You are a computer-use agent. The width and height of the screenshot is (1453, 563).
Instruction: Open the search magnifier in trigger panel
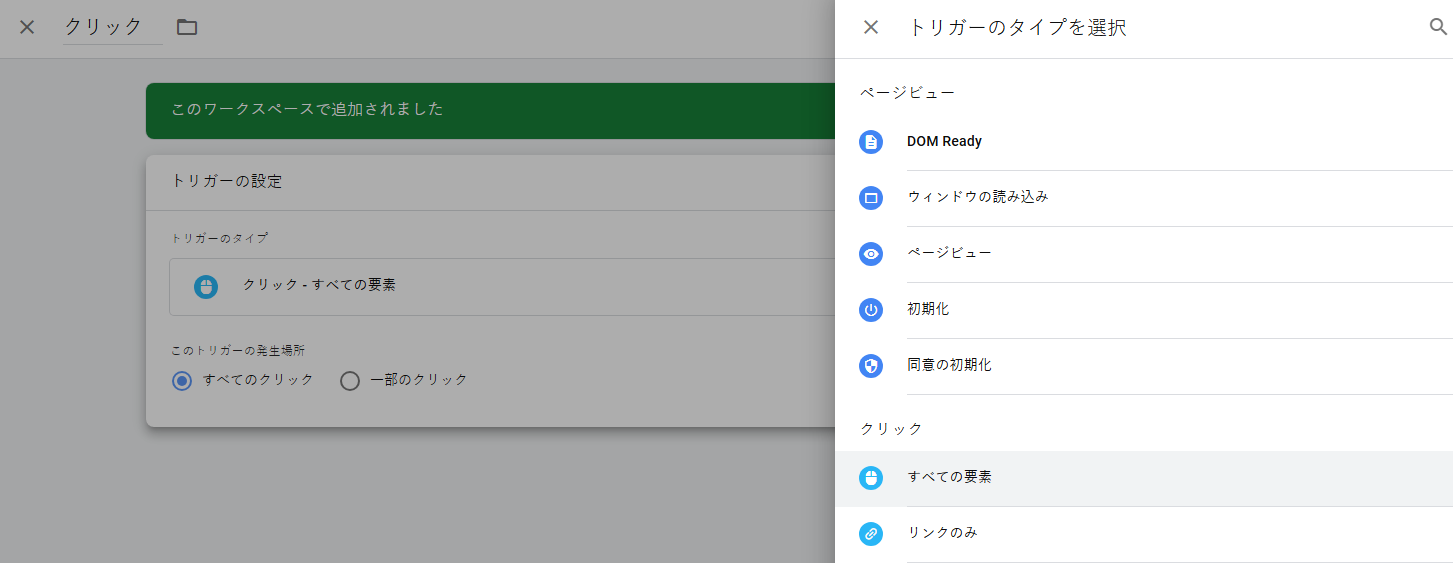(x=1438, y=27)
